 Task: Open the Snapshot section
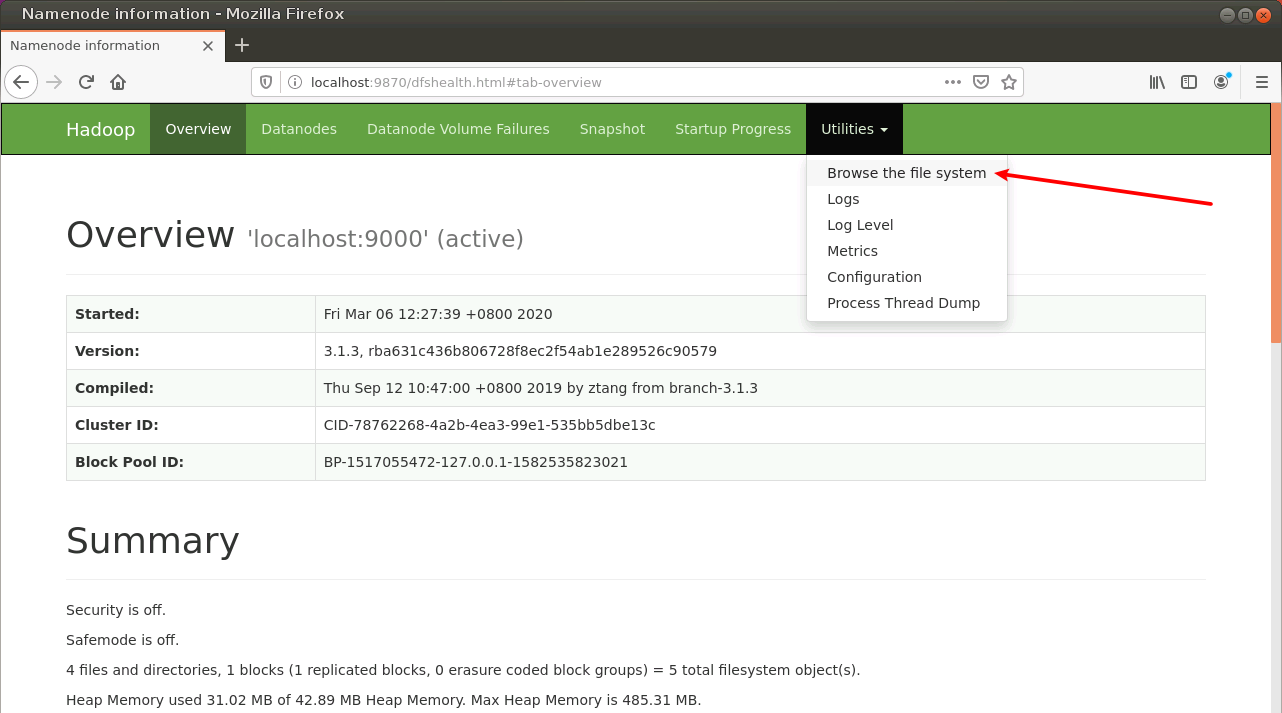coord(612,128)
